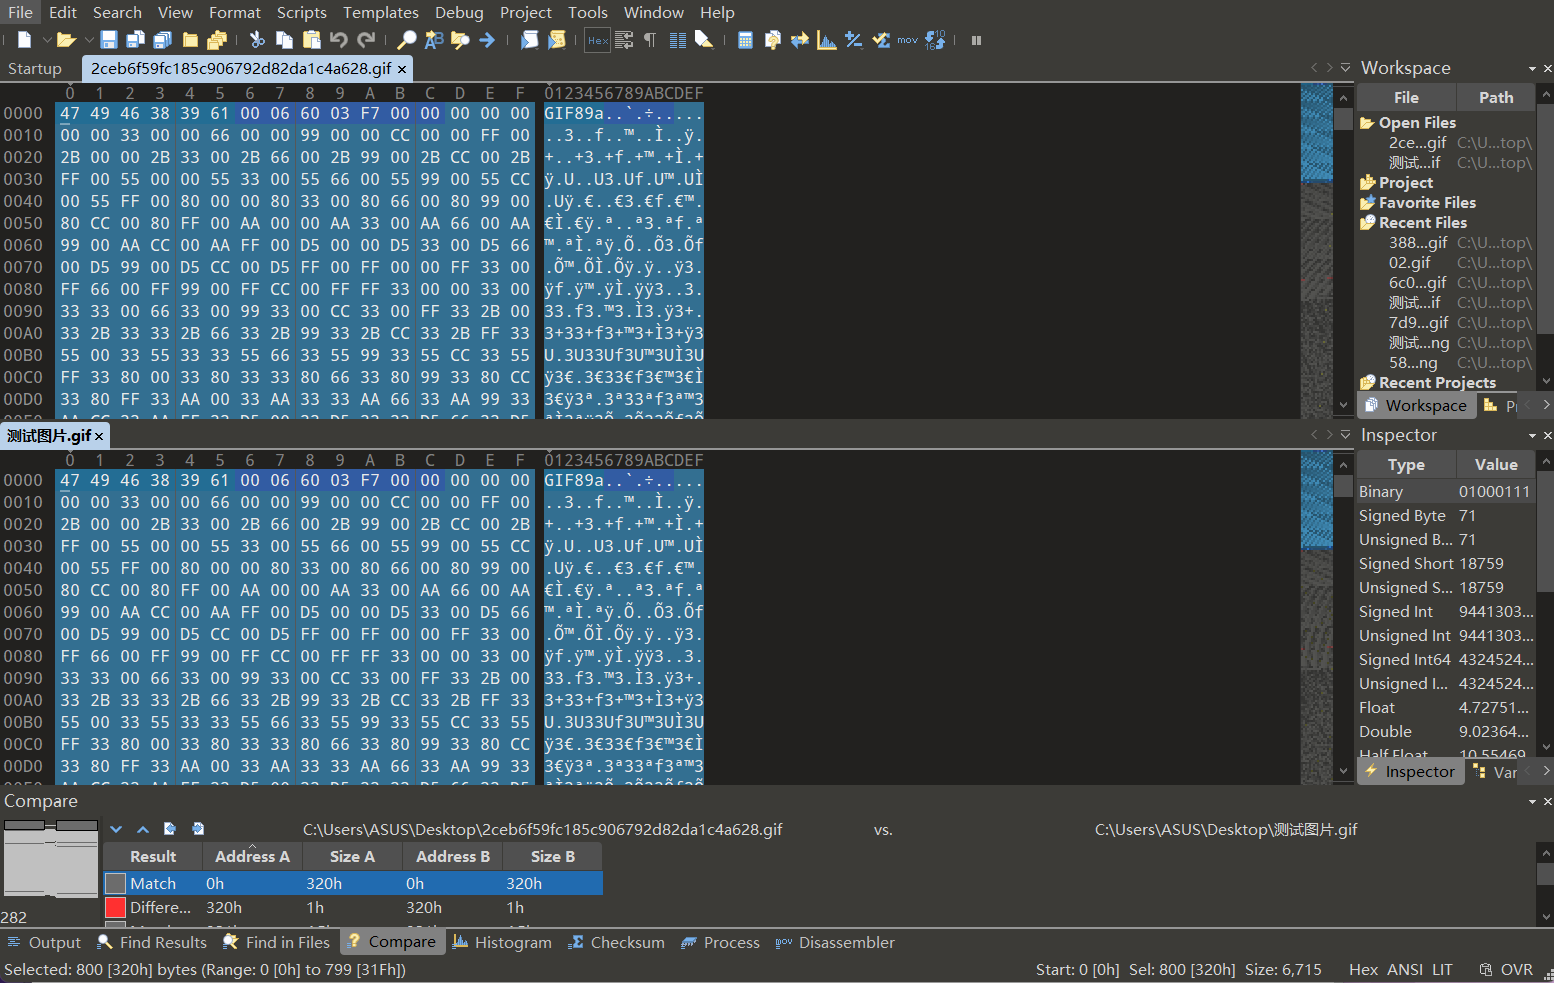Click the Open File folder icon
This screenshot has height=983, width=1554.
click(x=66, y=40)
